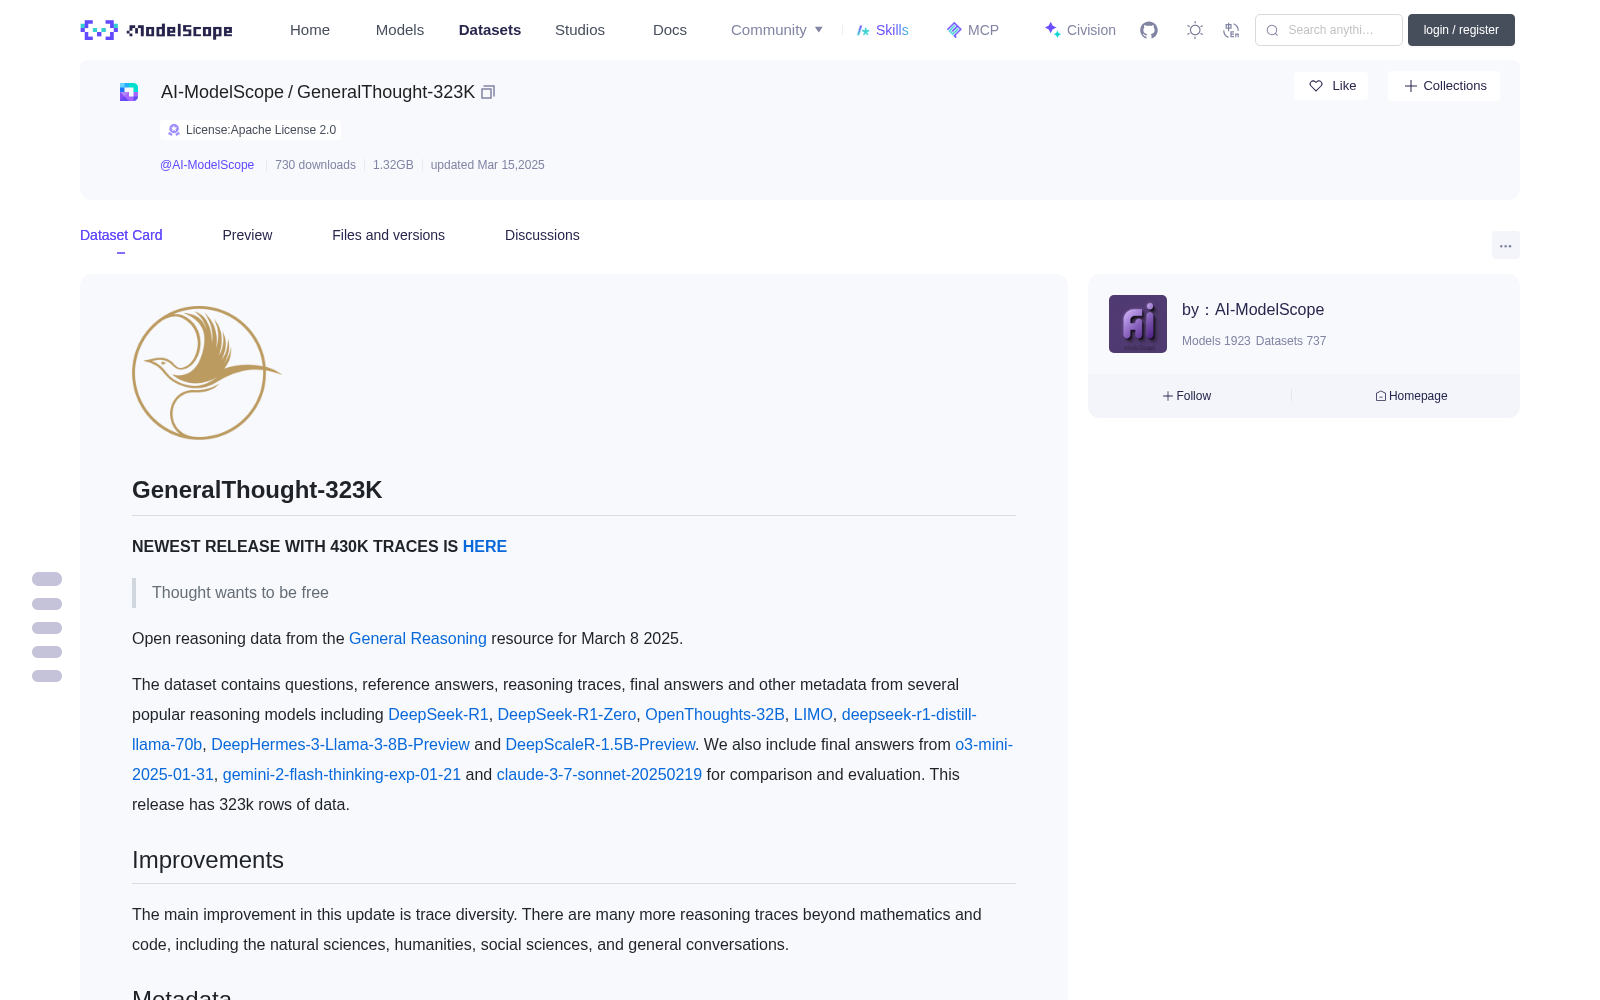Select the Dataset Card tab
This screenshot has height=1000, width=1600.
click(x=121, y=235)
